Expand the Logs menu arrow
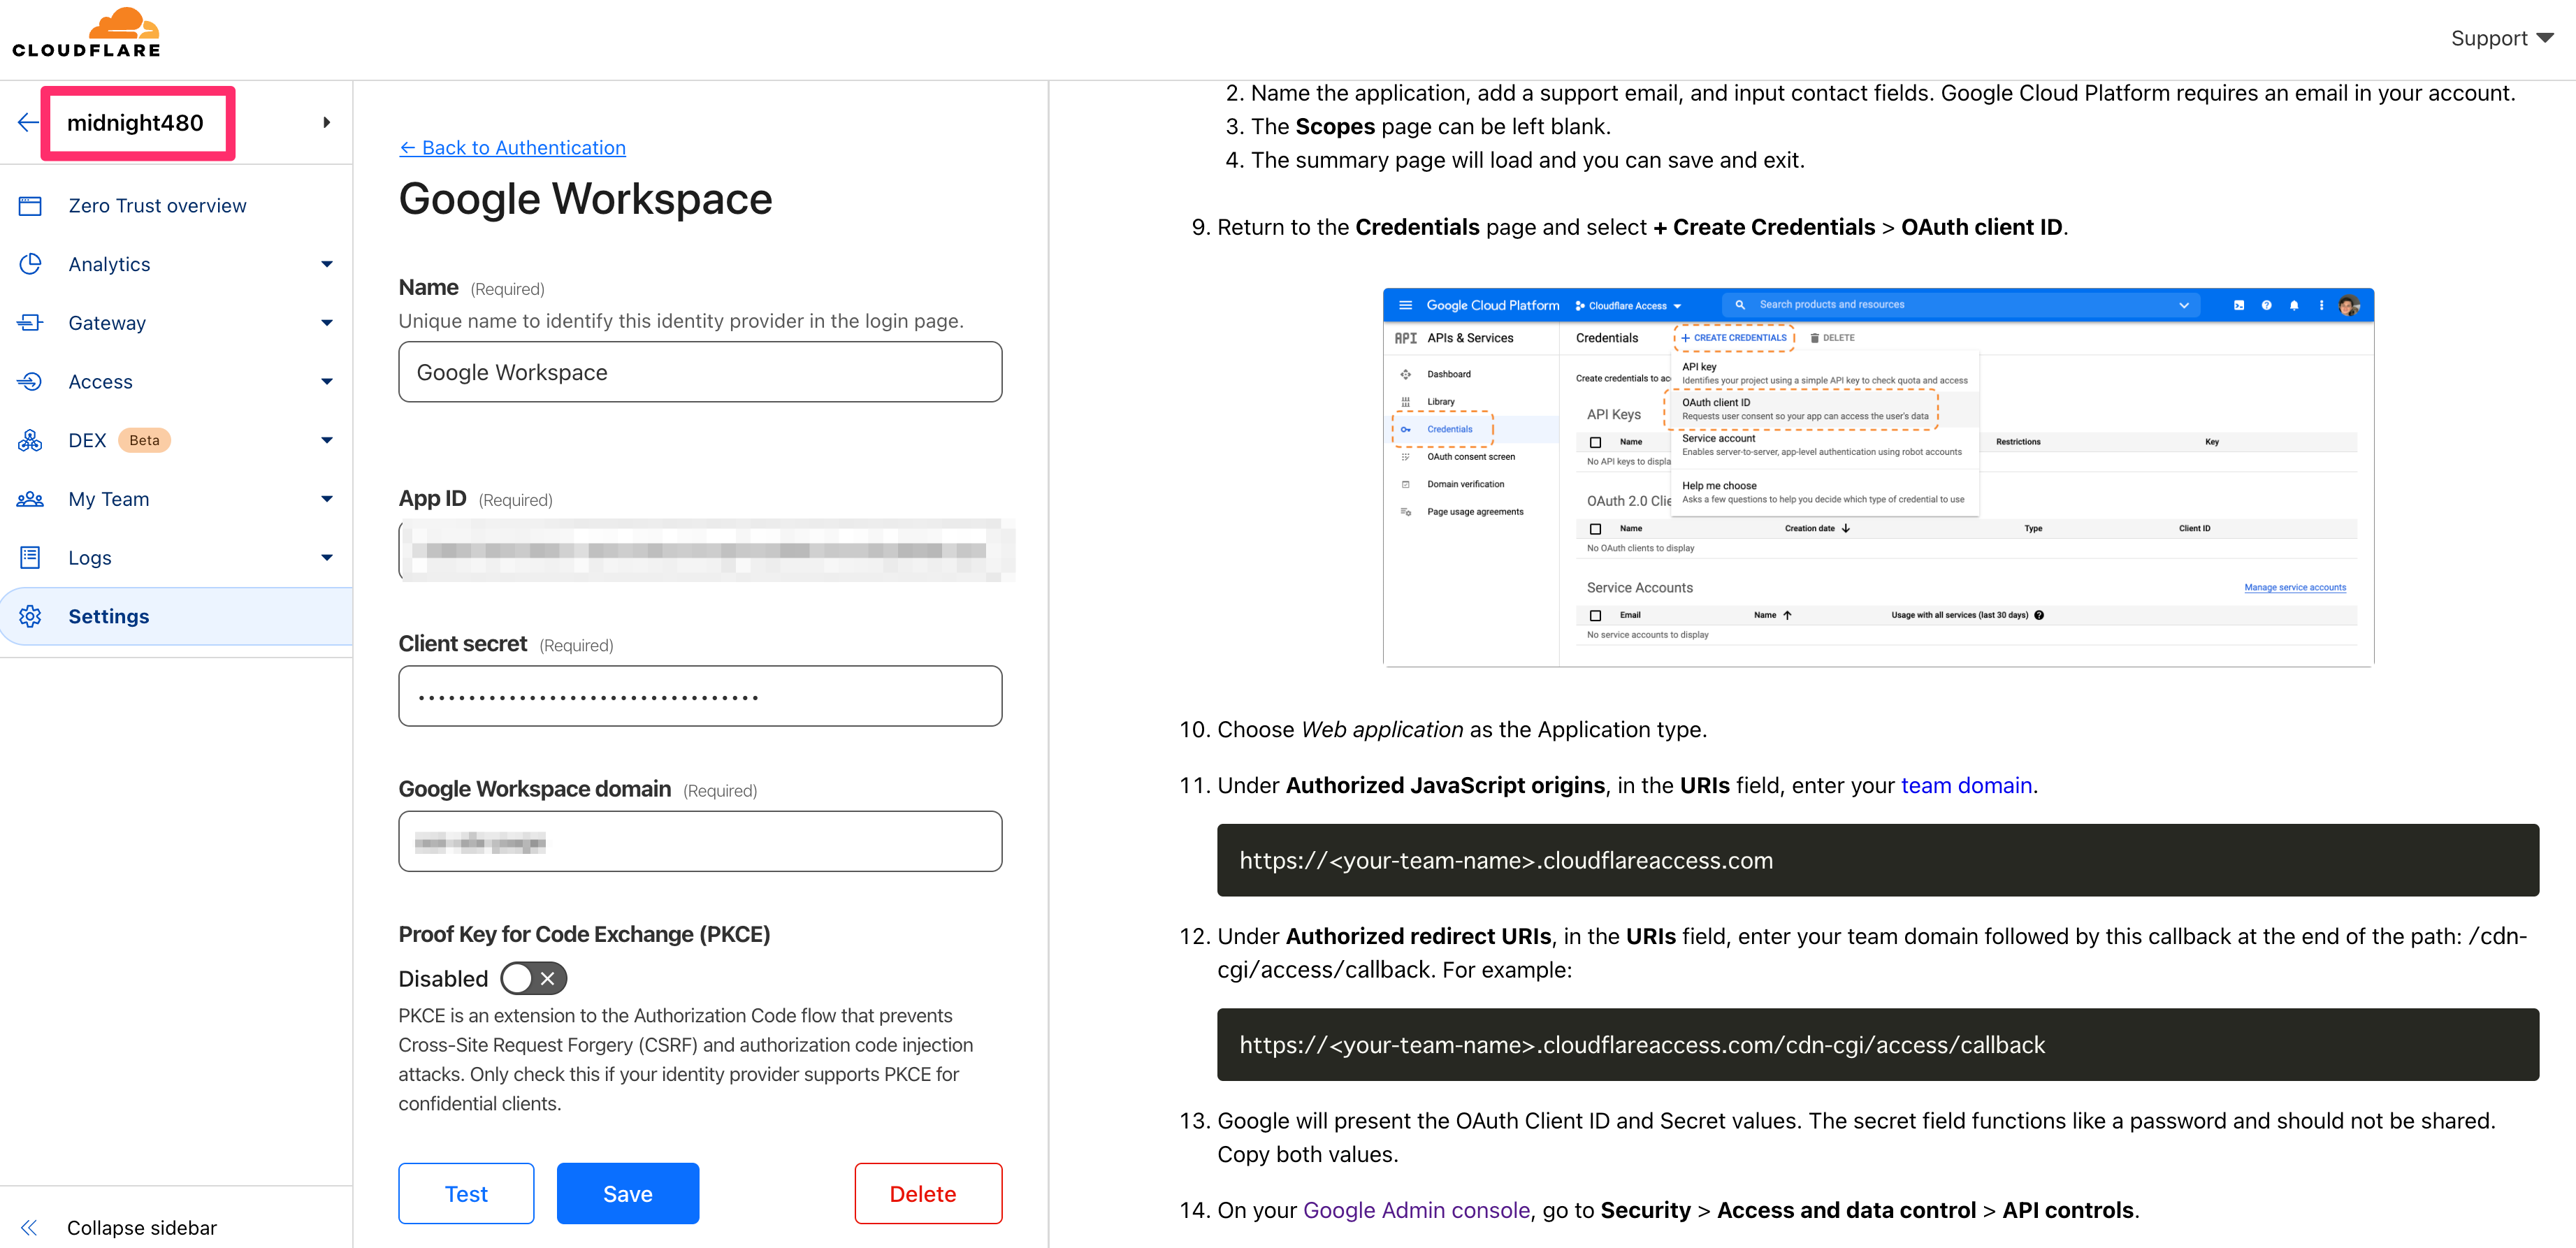Viewport: 2576px width, 1248px height. click(327, 558)
